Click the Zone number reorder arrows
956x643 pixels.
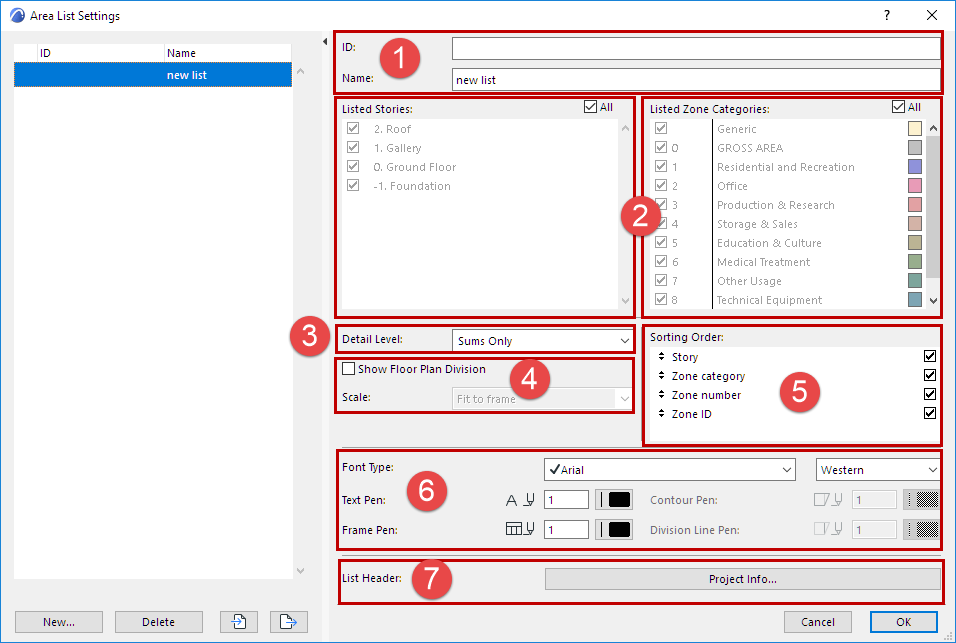[662, 394]
